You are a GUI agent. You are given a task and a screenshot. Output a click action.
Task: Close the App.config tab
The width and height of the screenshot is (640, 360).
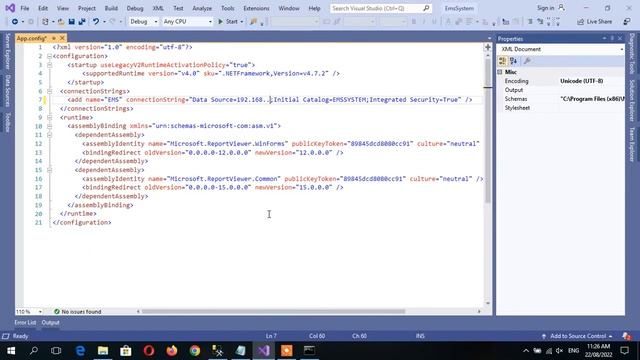click(x=62, y=38)
